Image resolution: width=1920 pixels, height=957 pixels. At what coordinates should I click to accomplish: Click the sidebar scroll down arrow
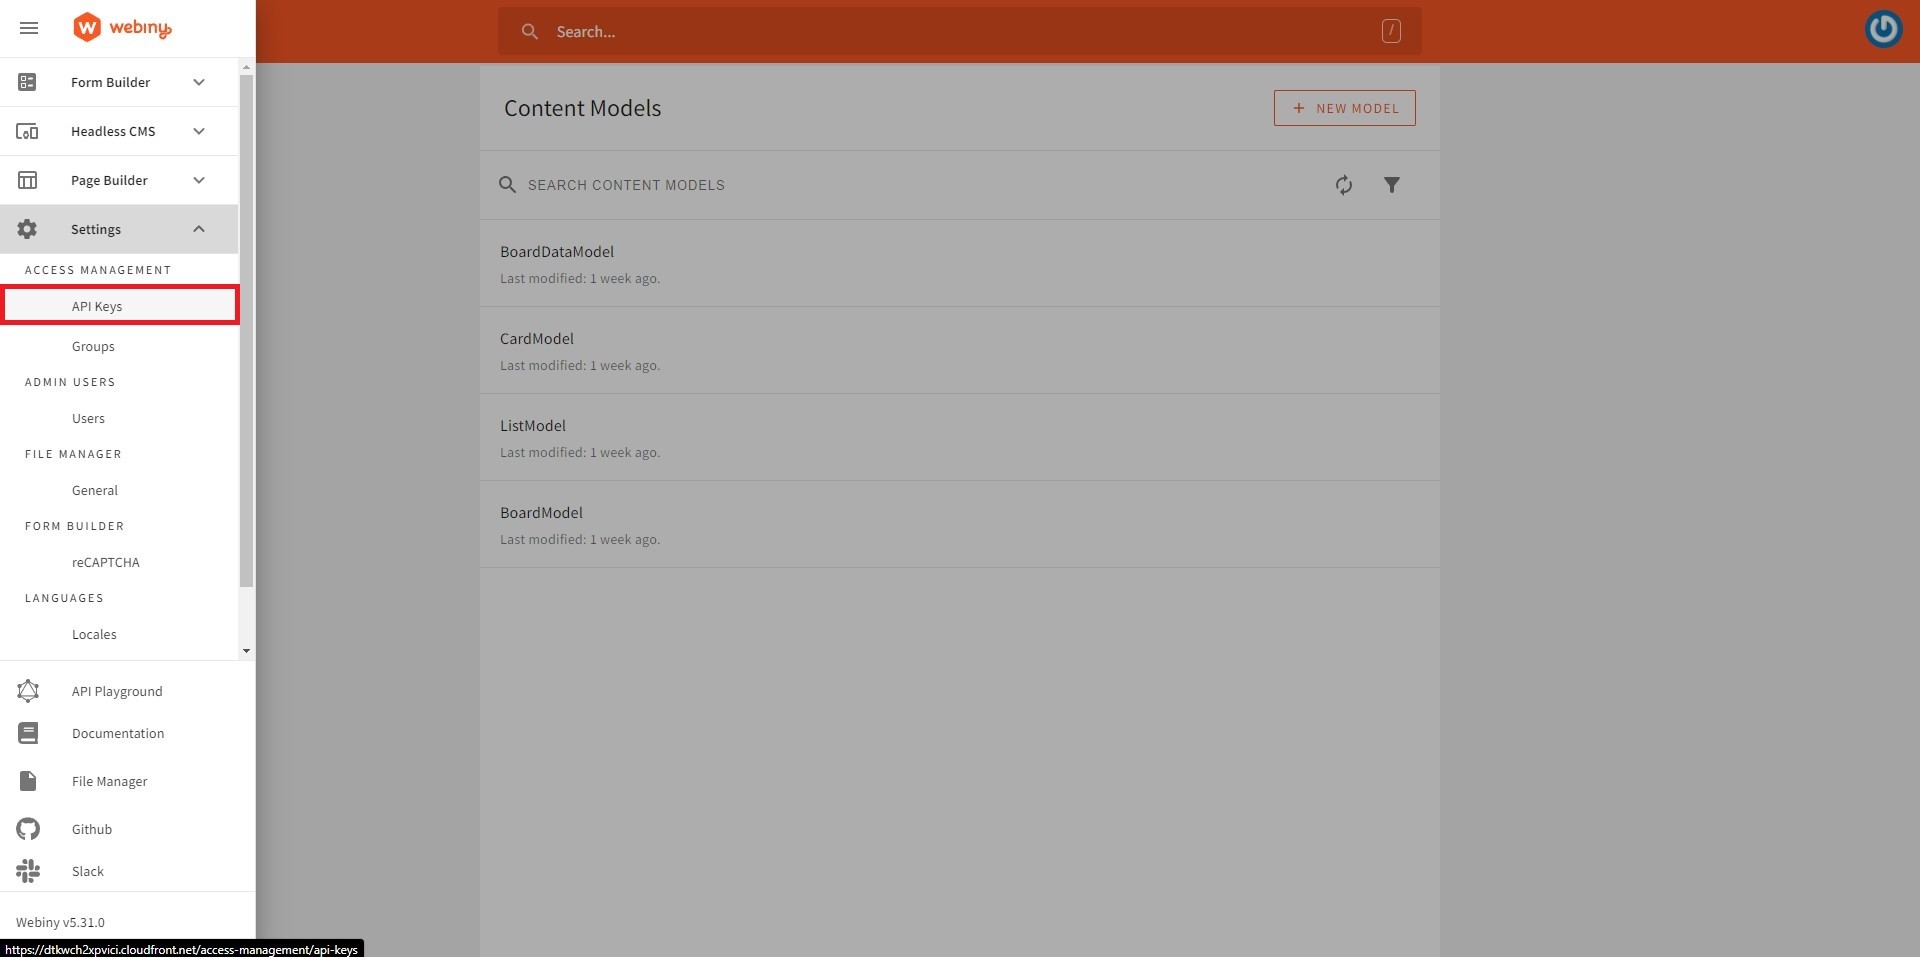point(247,651)
